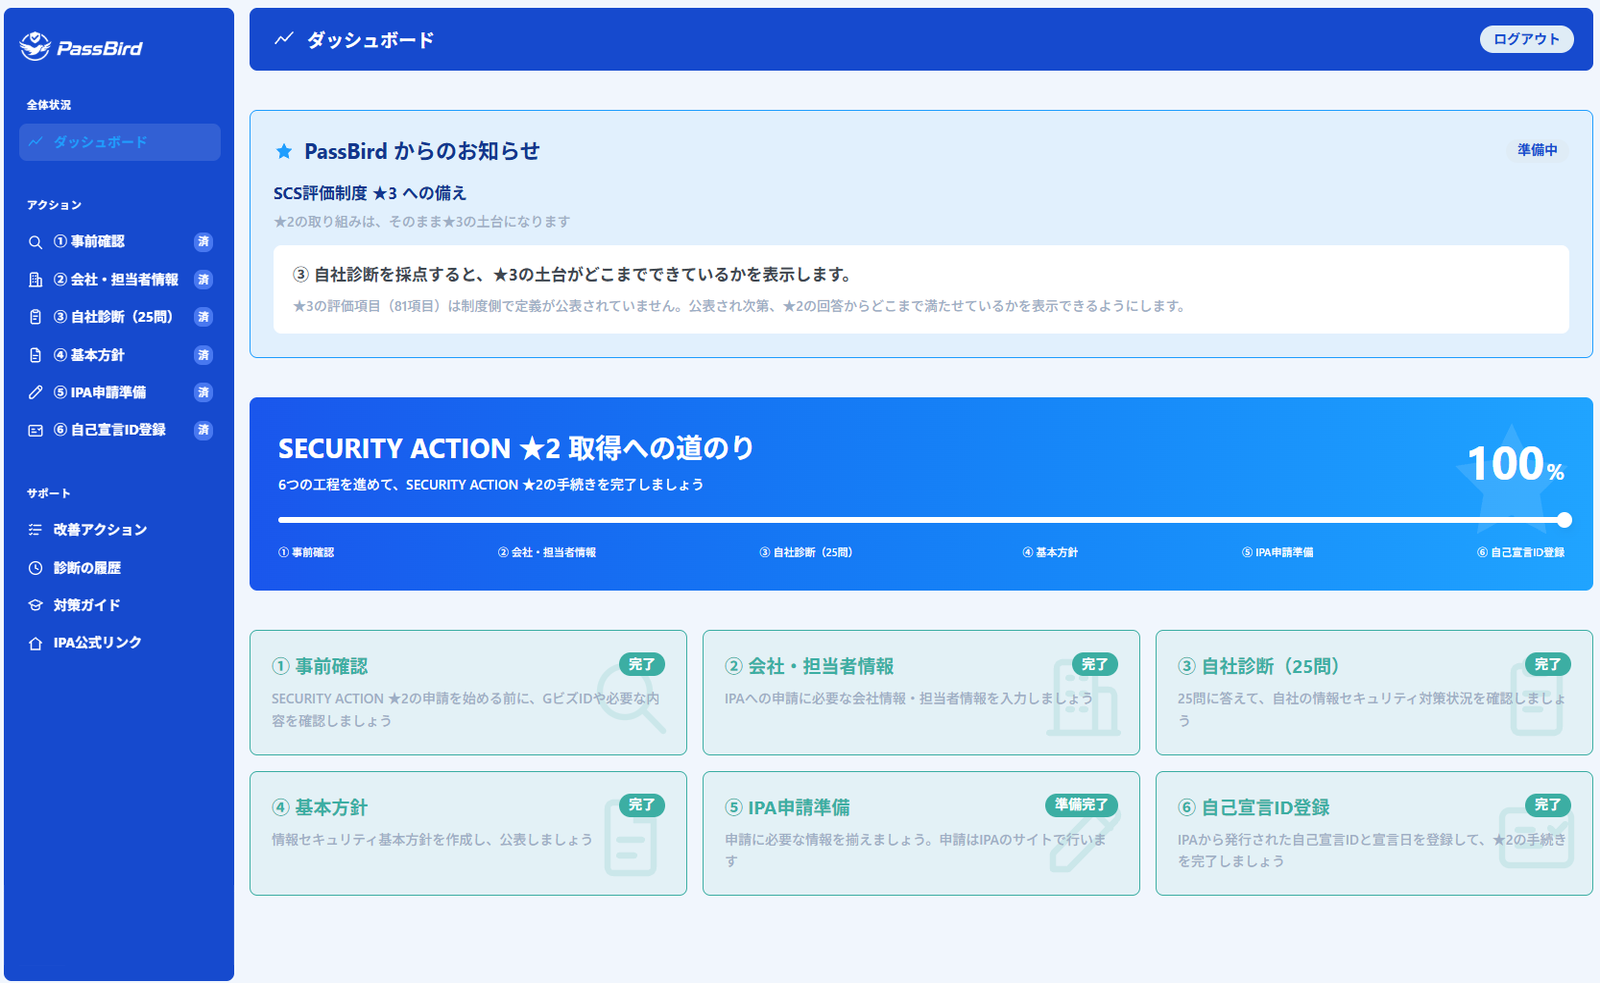This screenshot has height=983, width=1600.
Task: Click the faded pencil graphic in the ⑤IPA申請準備 card
Action: pos(1085,840)
